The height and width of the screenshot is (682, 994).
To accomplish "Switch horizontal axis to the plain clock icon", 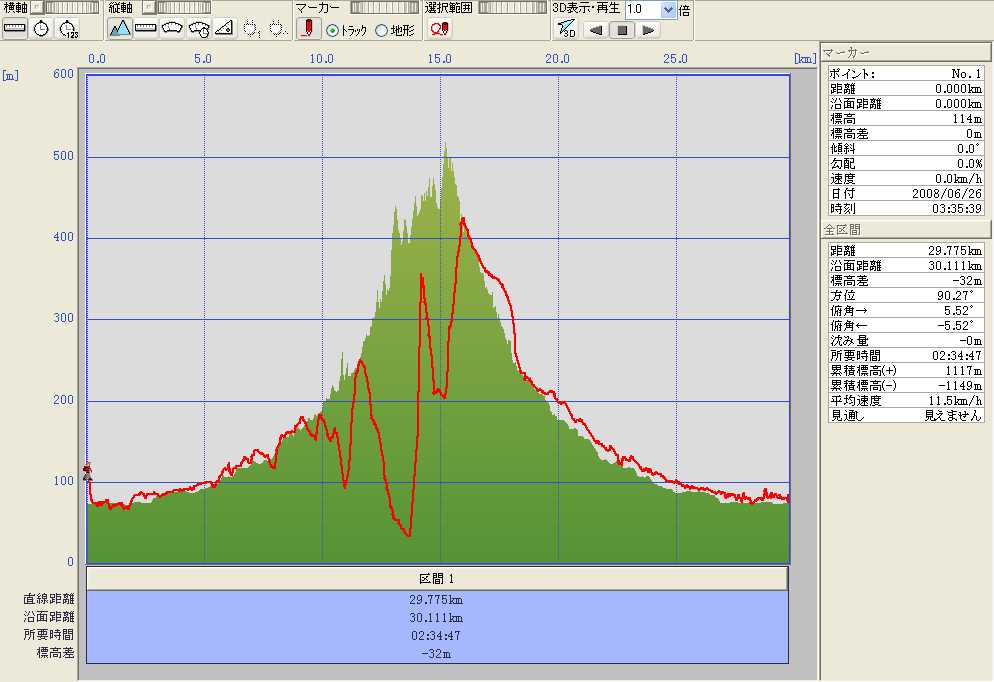I will 41,29.
